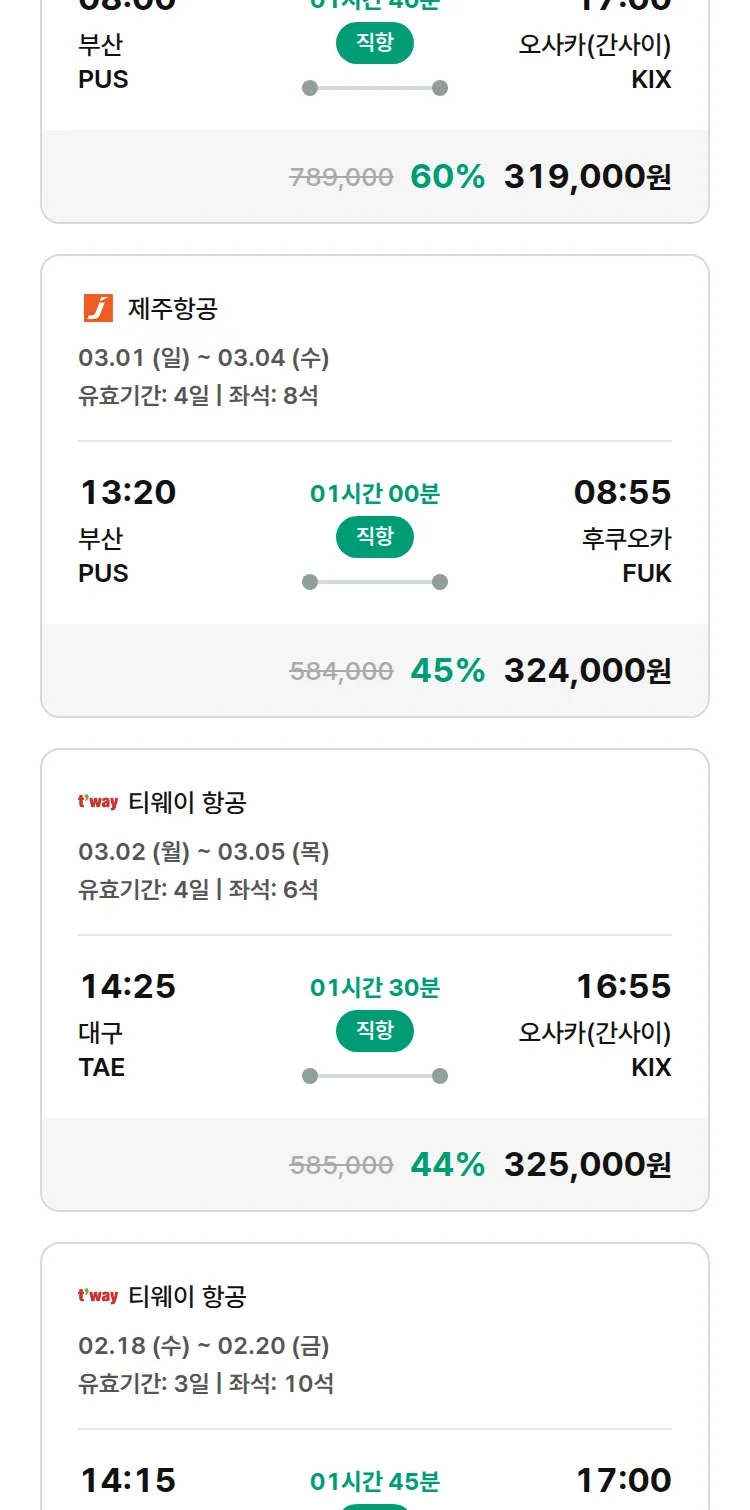750x1510 pixels.
Task: Click the Jeju Air orange logo icon
Action: click(98, 308)
